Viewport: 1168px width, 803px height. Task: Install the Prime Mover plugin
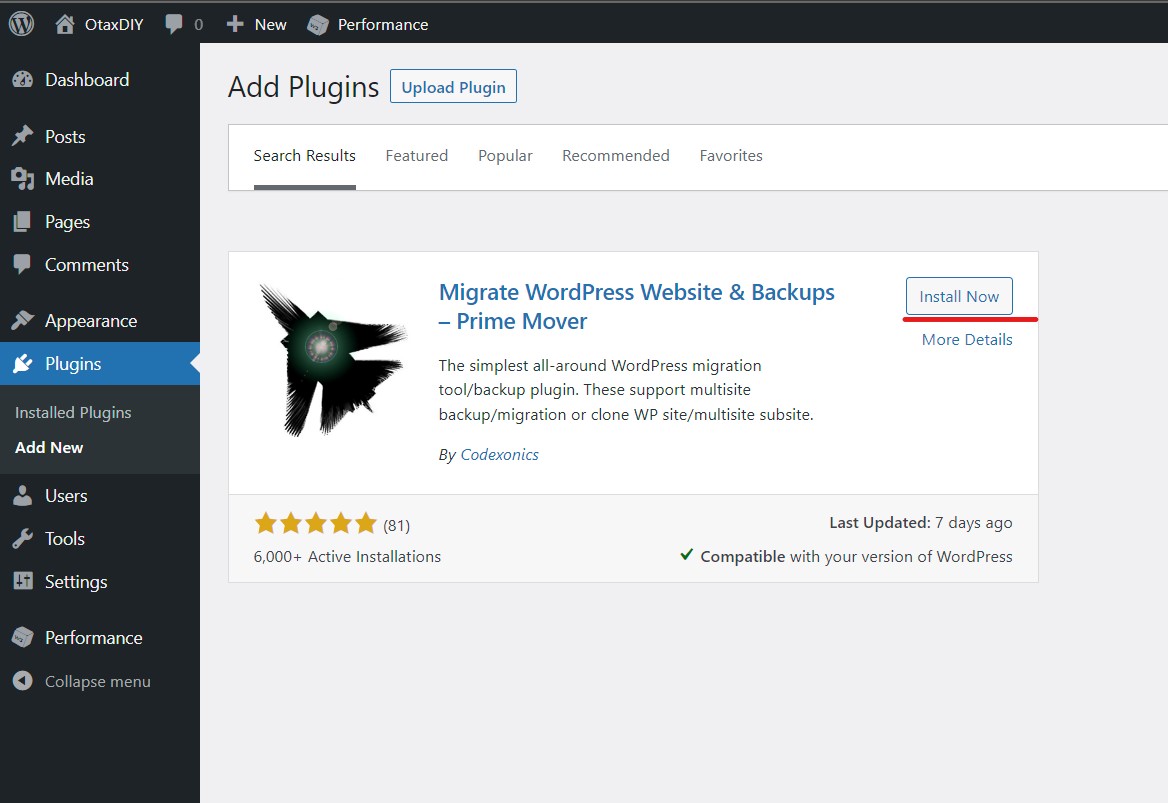pyautogui.click(x=958, y=296)
